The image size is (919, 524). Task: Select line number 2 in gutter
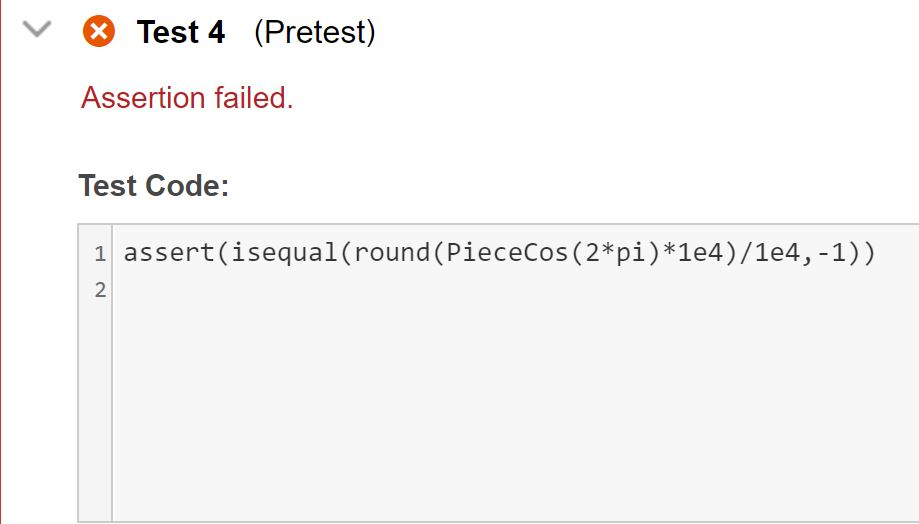click(100, 290)
